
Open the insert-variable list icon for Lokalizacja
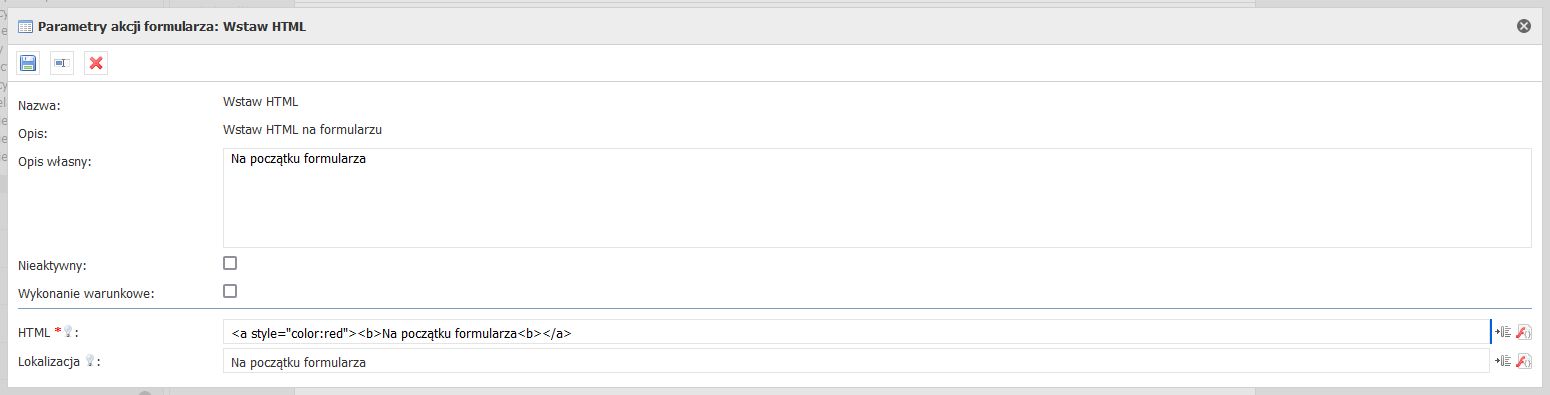pos(1503,361)
